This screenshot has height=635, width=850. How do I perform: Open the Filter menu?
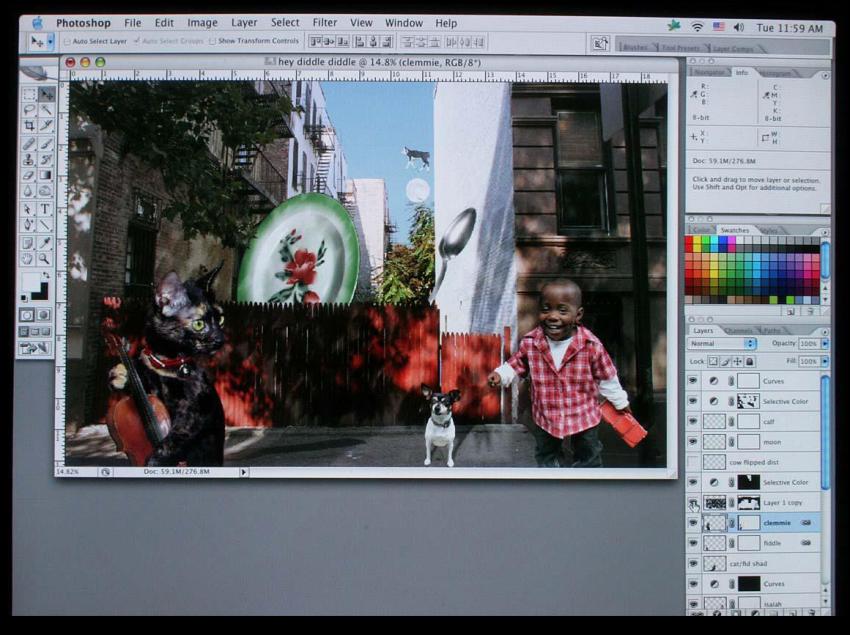325,22
